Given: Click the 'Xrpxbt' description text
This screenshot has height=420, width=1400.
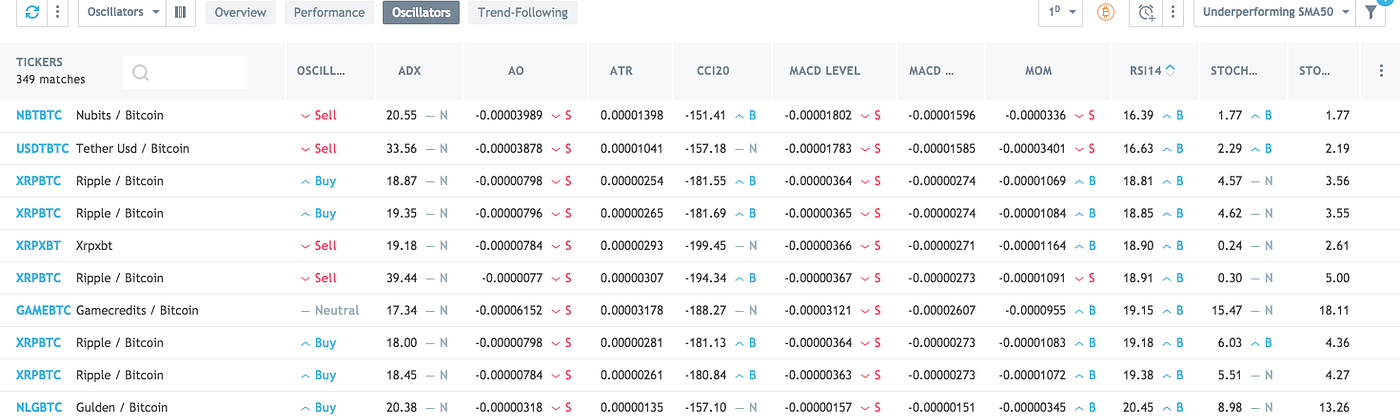Looking at the screenshot, I should pos(96,246).
